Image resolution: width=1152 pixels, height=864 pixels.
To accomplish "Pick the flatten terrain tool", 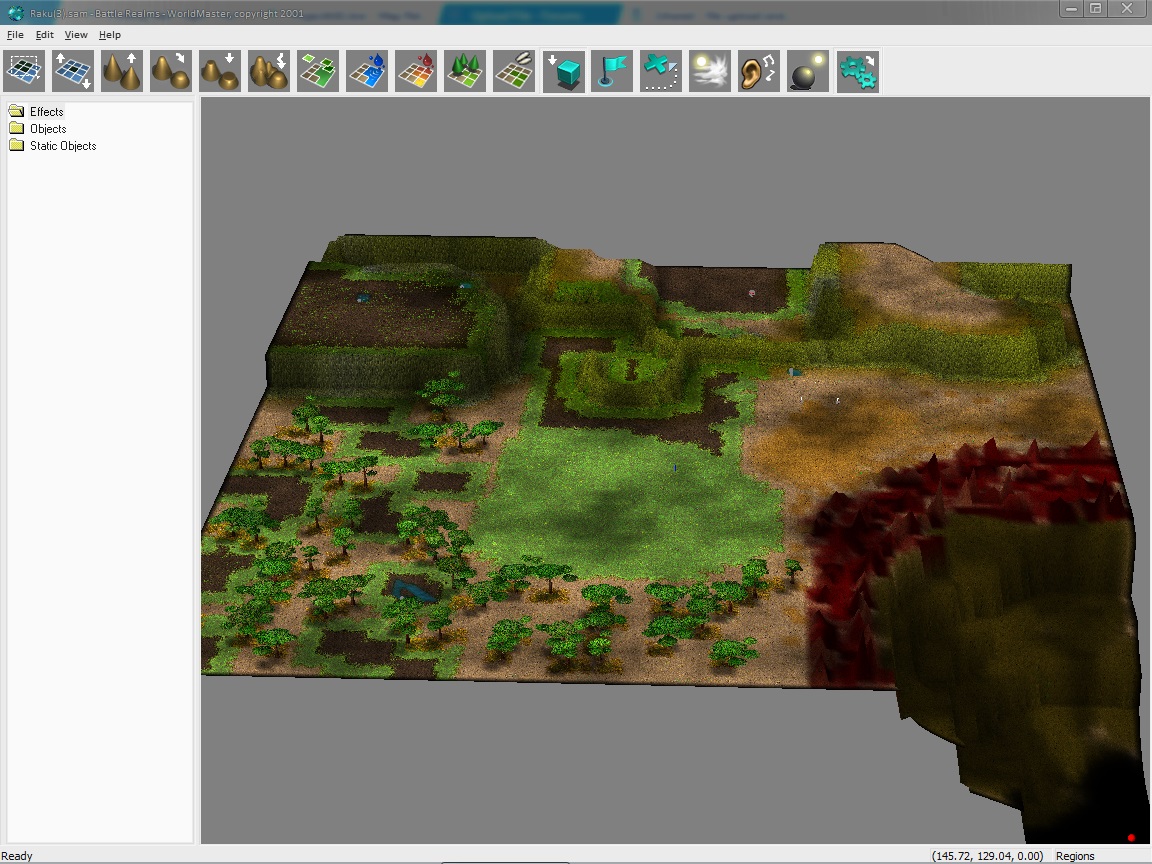I will pos(220,71).
